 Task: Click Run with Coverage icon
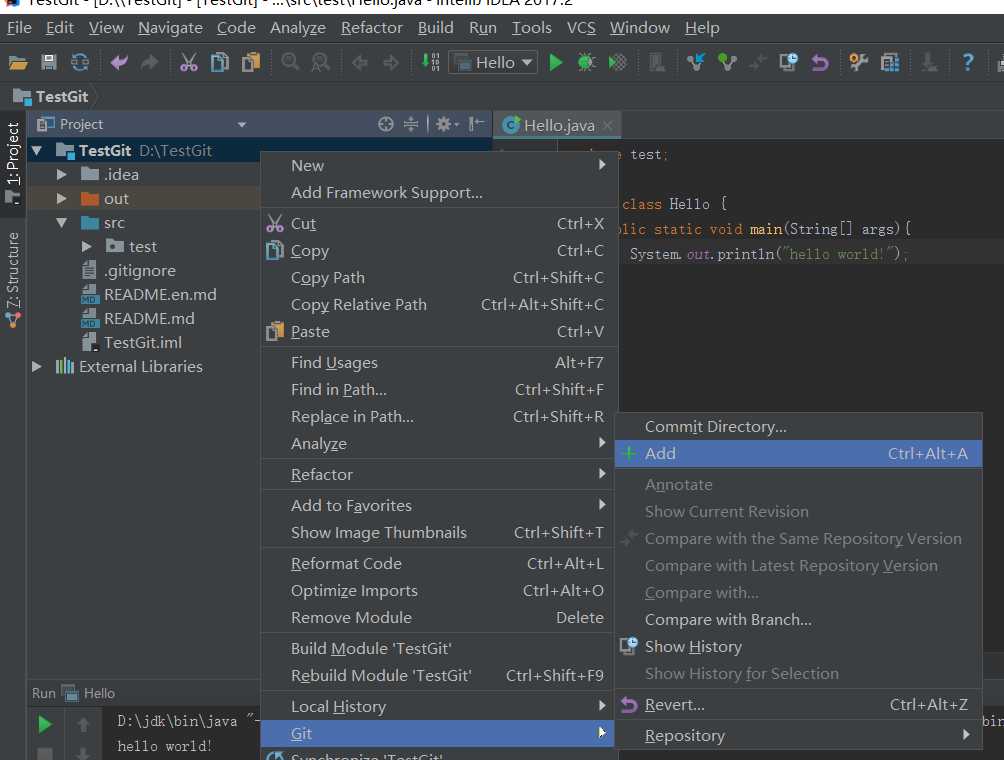(x=617, y=62)
